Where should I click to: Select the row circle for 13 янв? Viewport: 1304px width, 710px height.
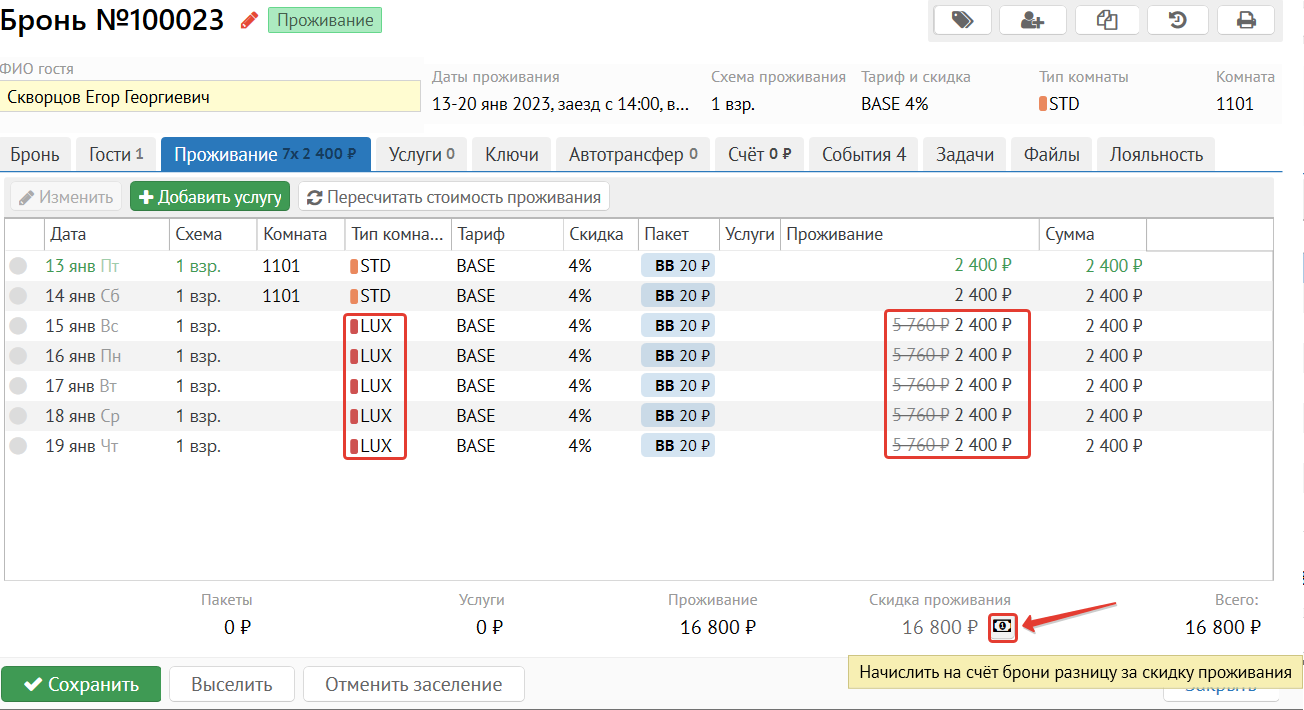tap(18, 266)
